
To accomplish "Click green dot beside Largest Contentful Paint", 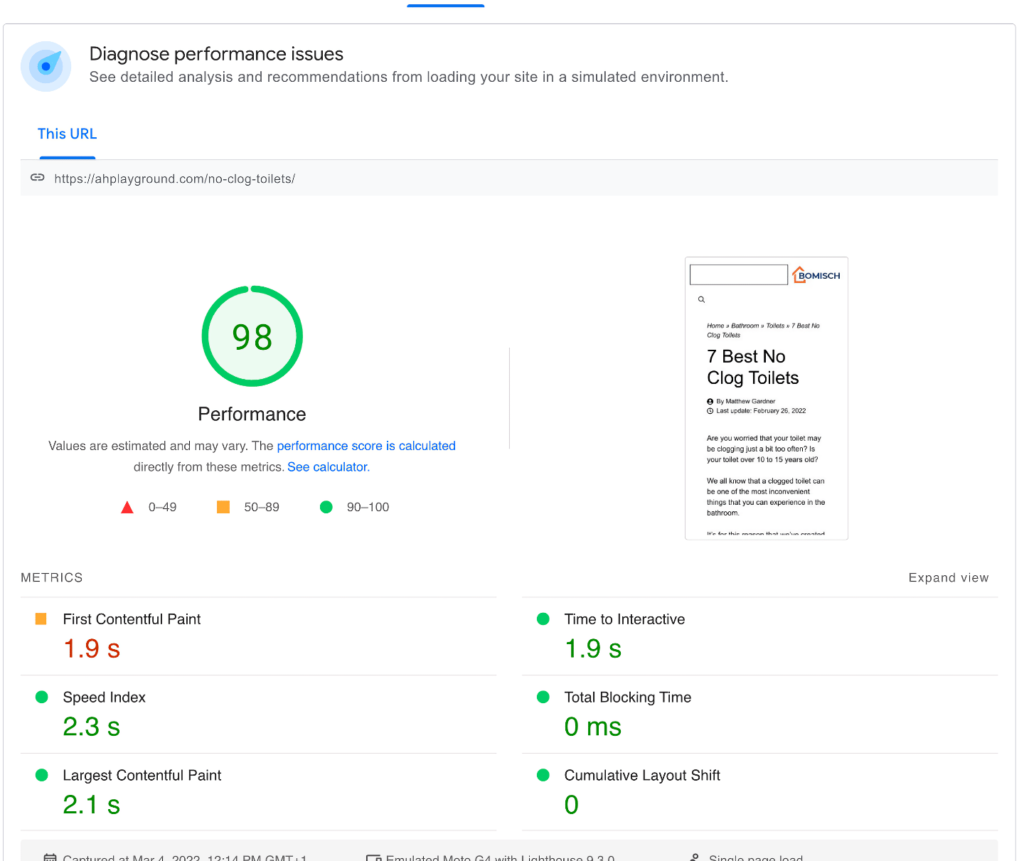I will 41,775.
